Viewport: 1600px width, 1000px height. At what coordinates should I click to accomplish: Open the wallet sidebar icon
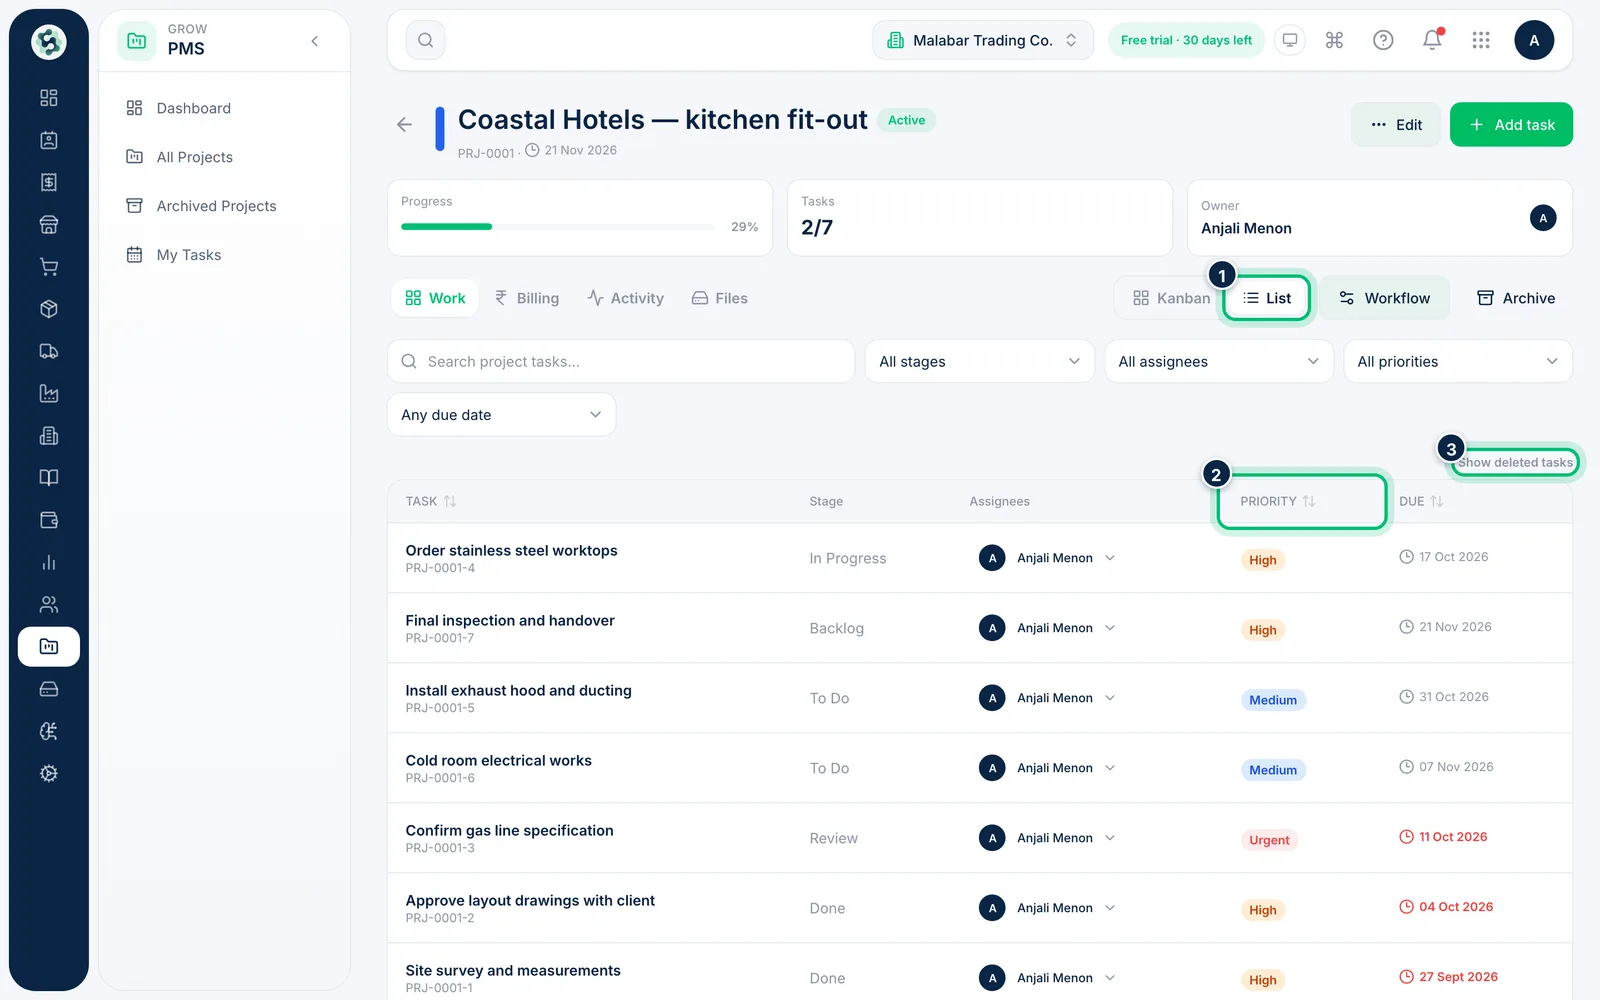(48, 520)
